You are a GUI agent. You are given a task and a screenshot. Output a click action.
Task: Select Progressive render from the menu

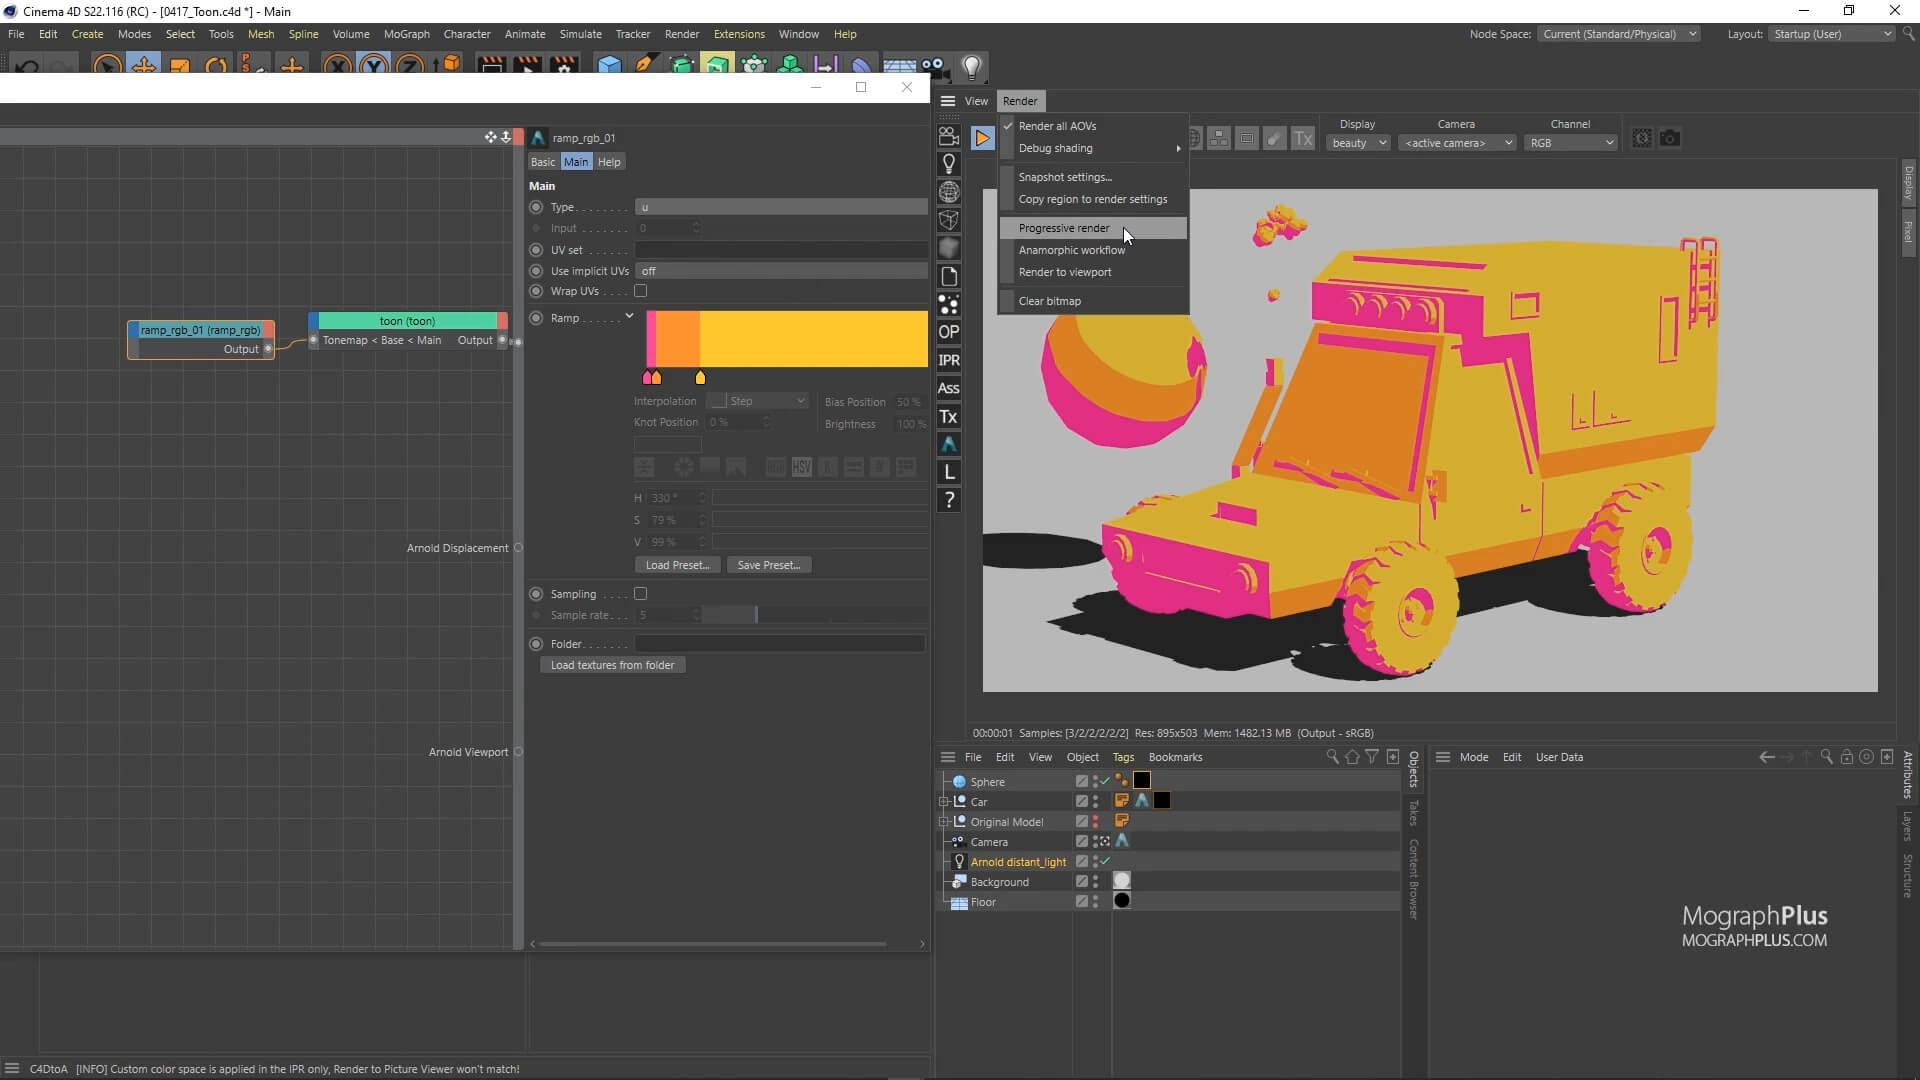1063,228
